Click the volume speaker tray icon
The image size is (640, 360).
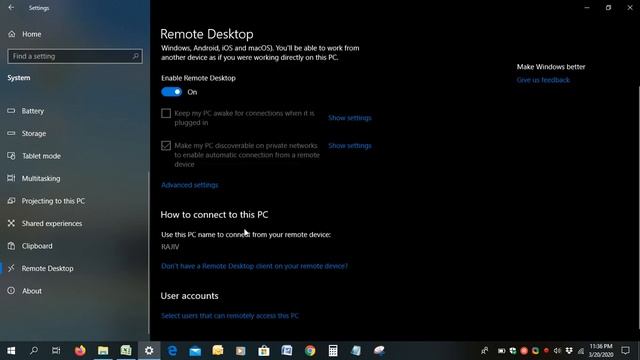click(557, 351)
